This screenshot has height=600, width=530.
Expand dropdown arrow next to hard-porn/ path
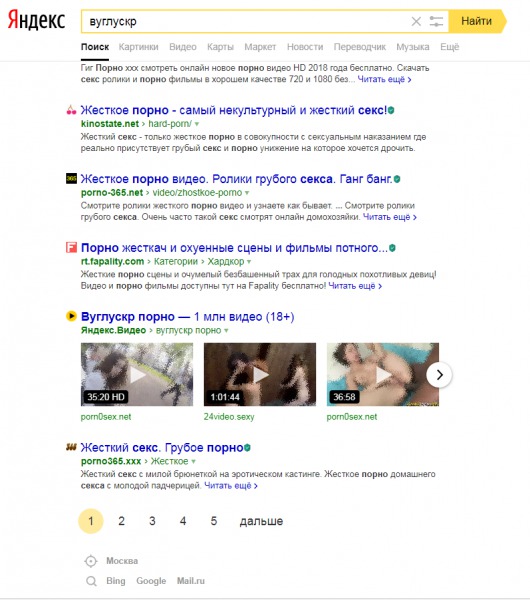click(x=197, y=124)
